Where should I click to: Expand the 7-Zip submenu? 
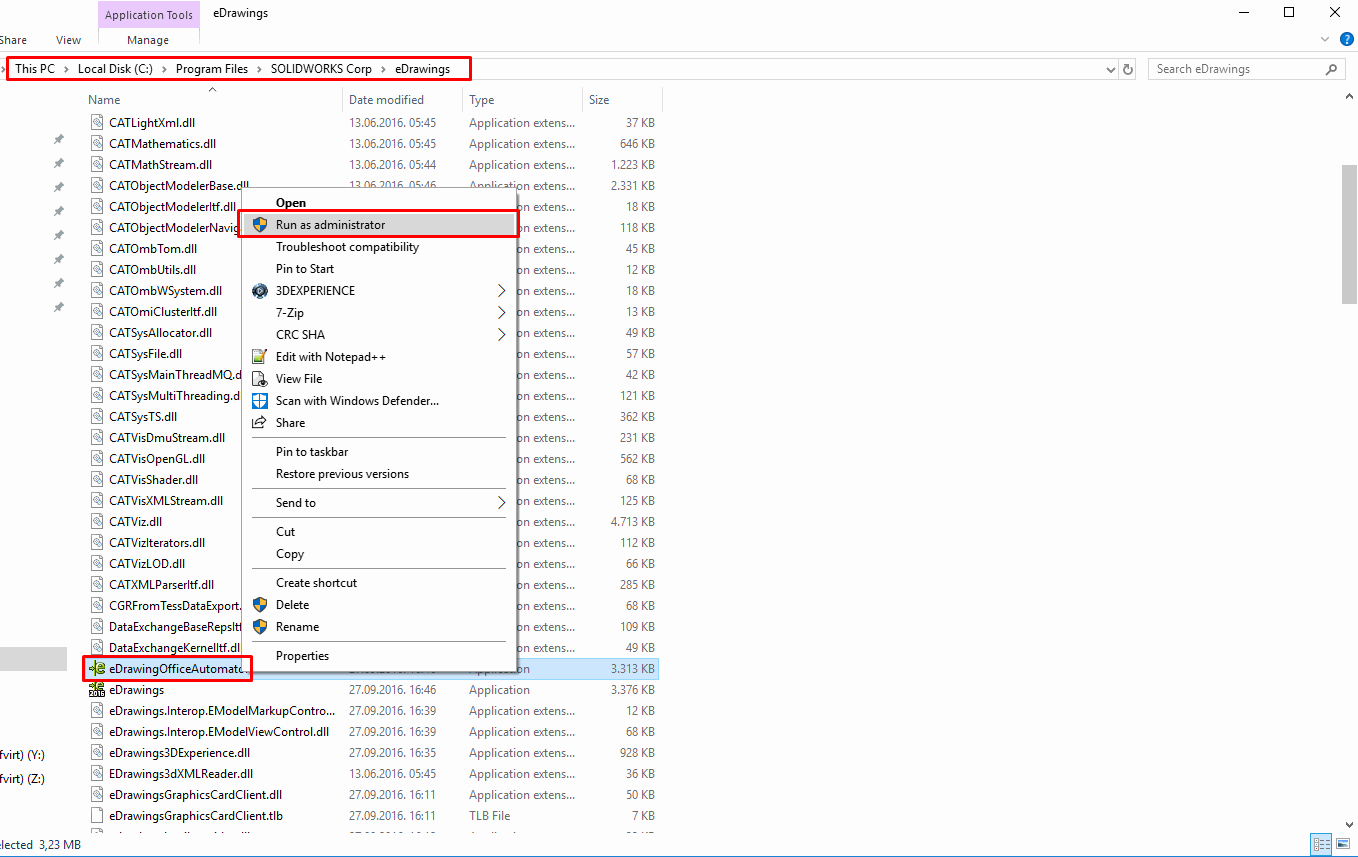coord(501,313)
